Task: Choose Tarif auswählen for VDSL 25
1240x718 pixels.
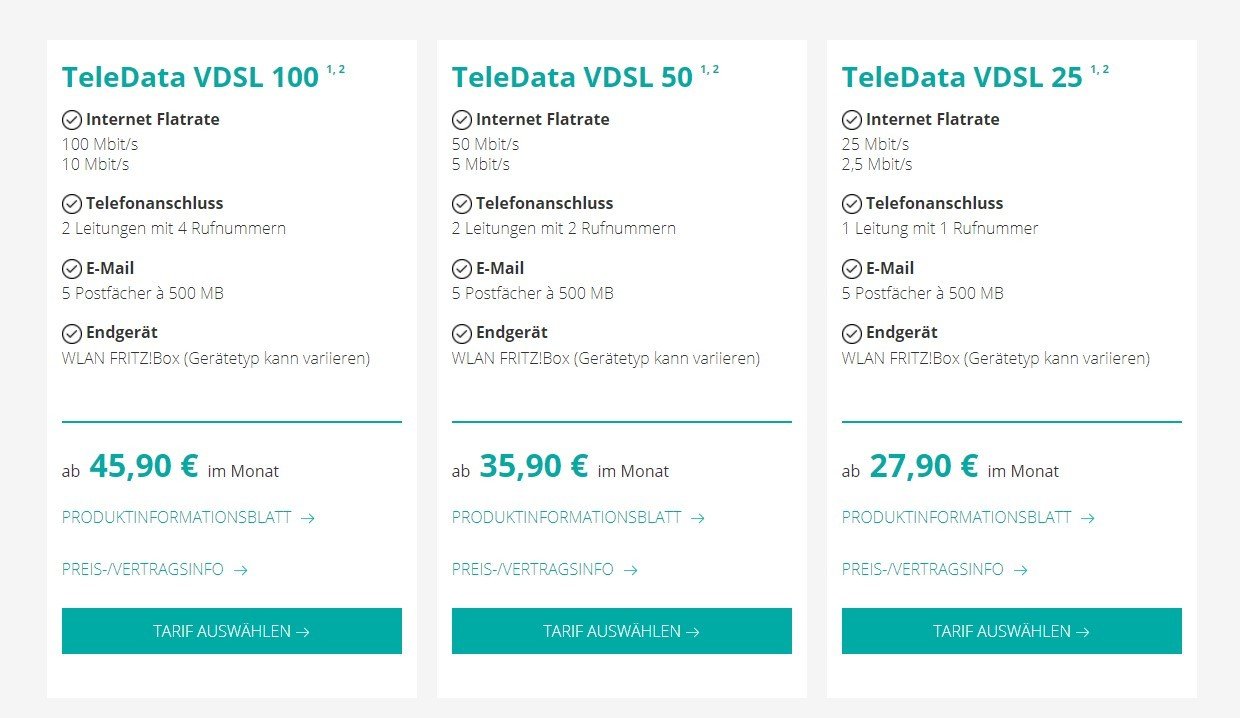Action: point(1012,631)
